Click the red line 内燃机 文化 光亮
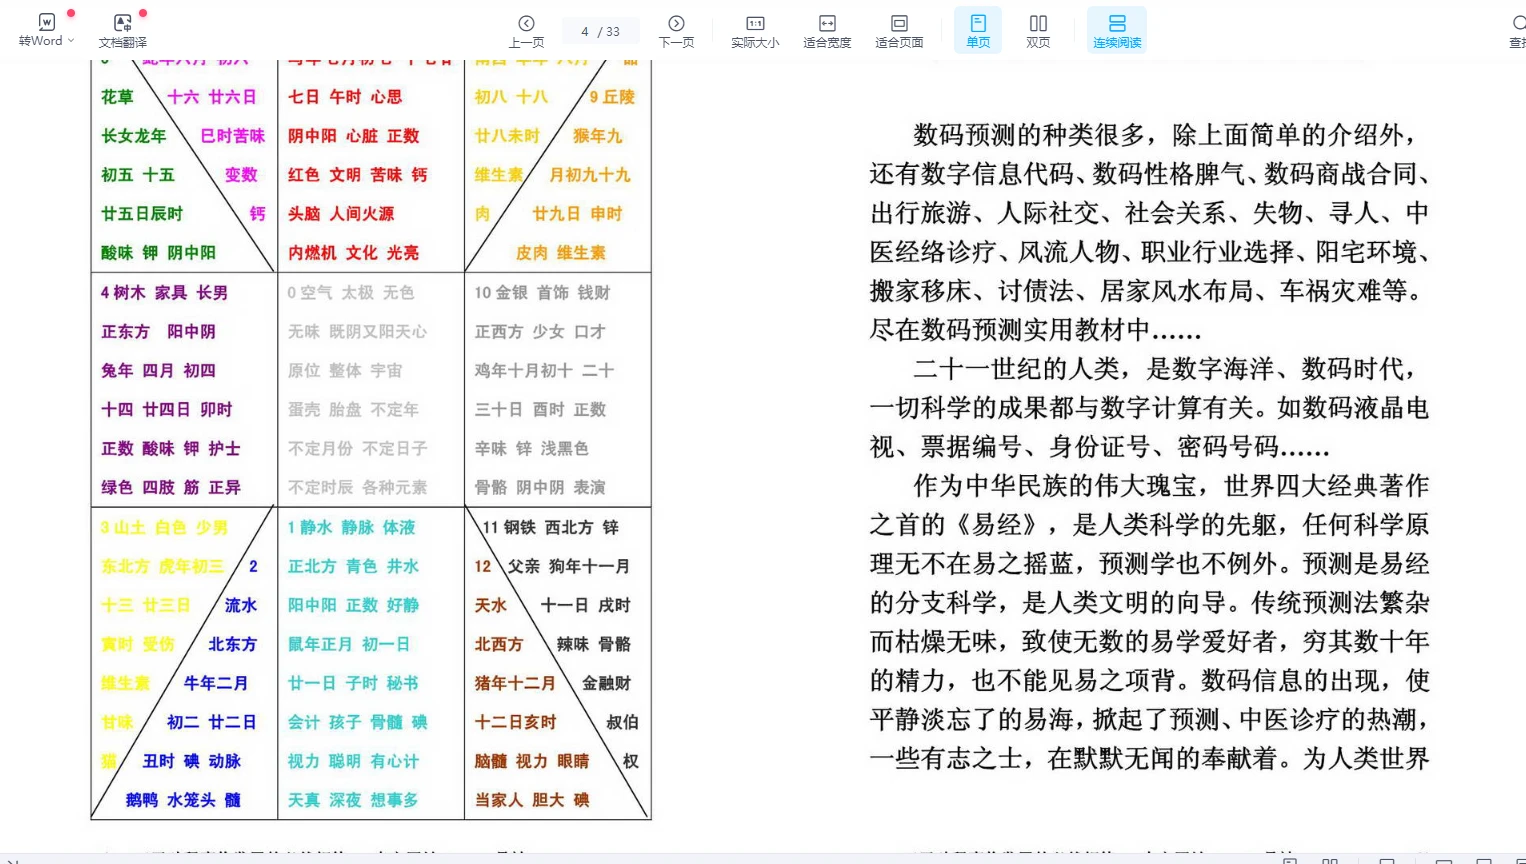This screenshot has width=1526, height=864. (x=354, y=253)
